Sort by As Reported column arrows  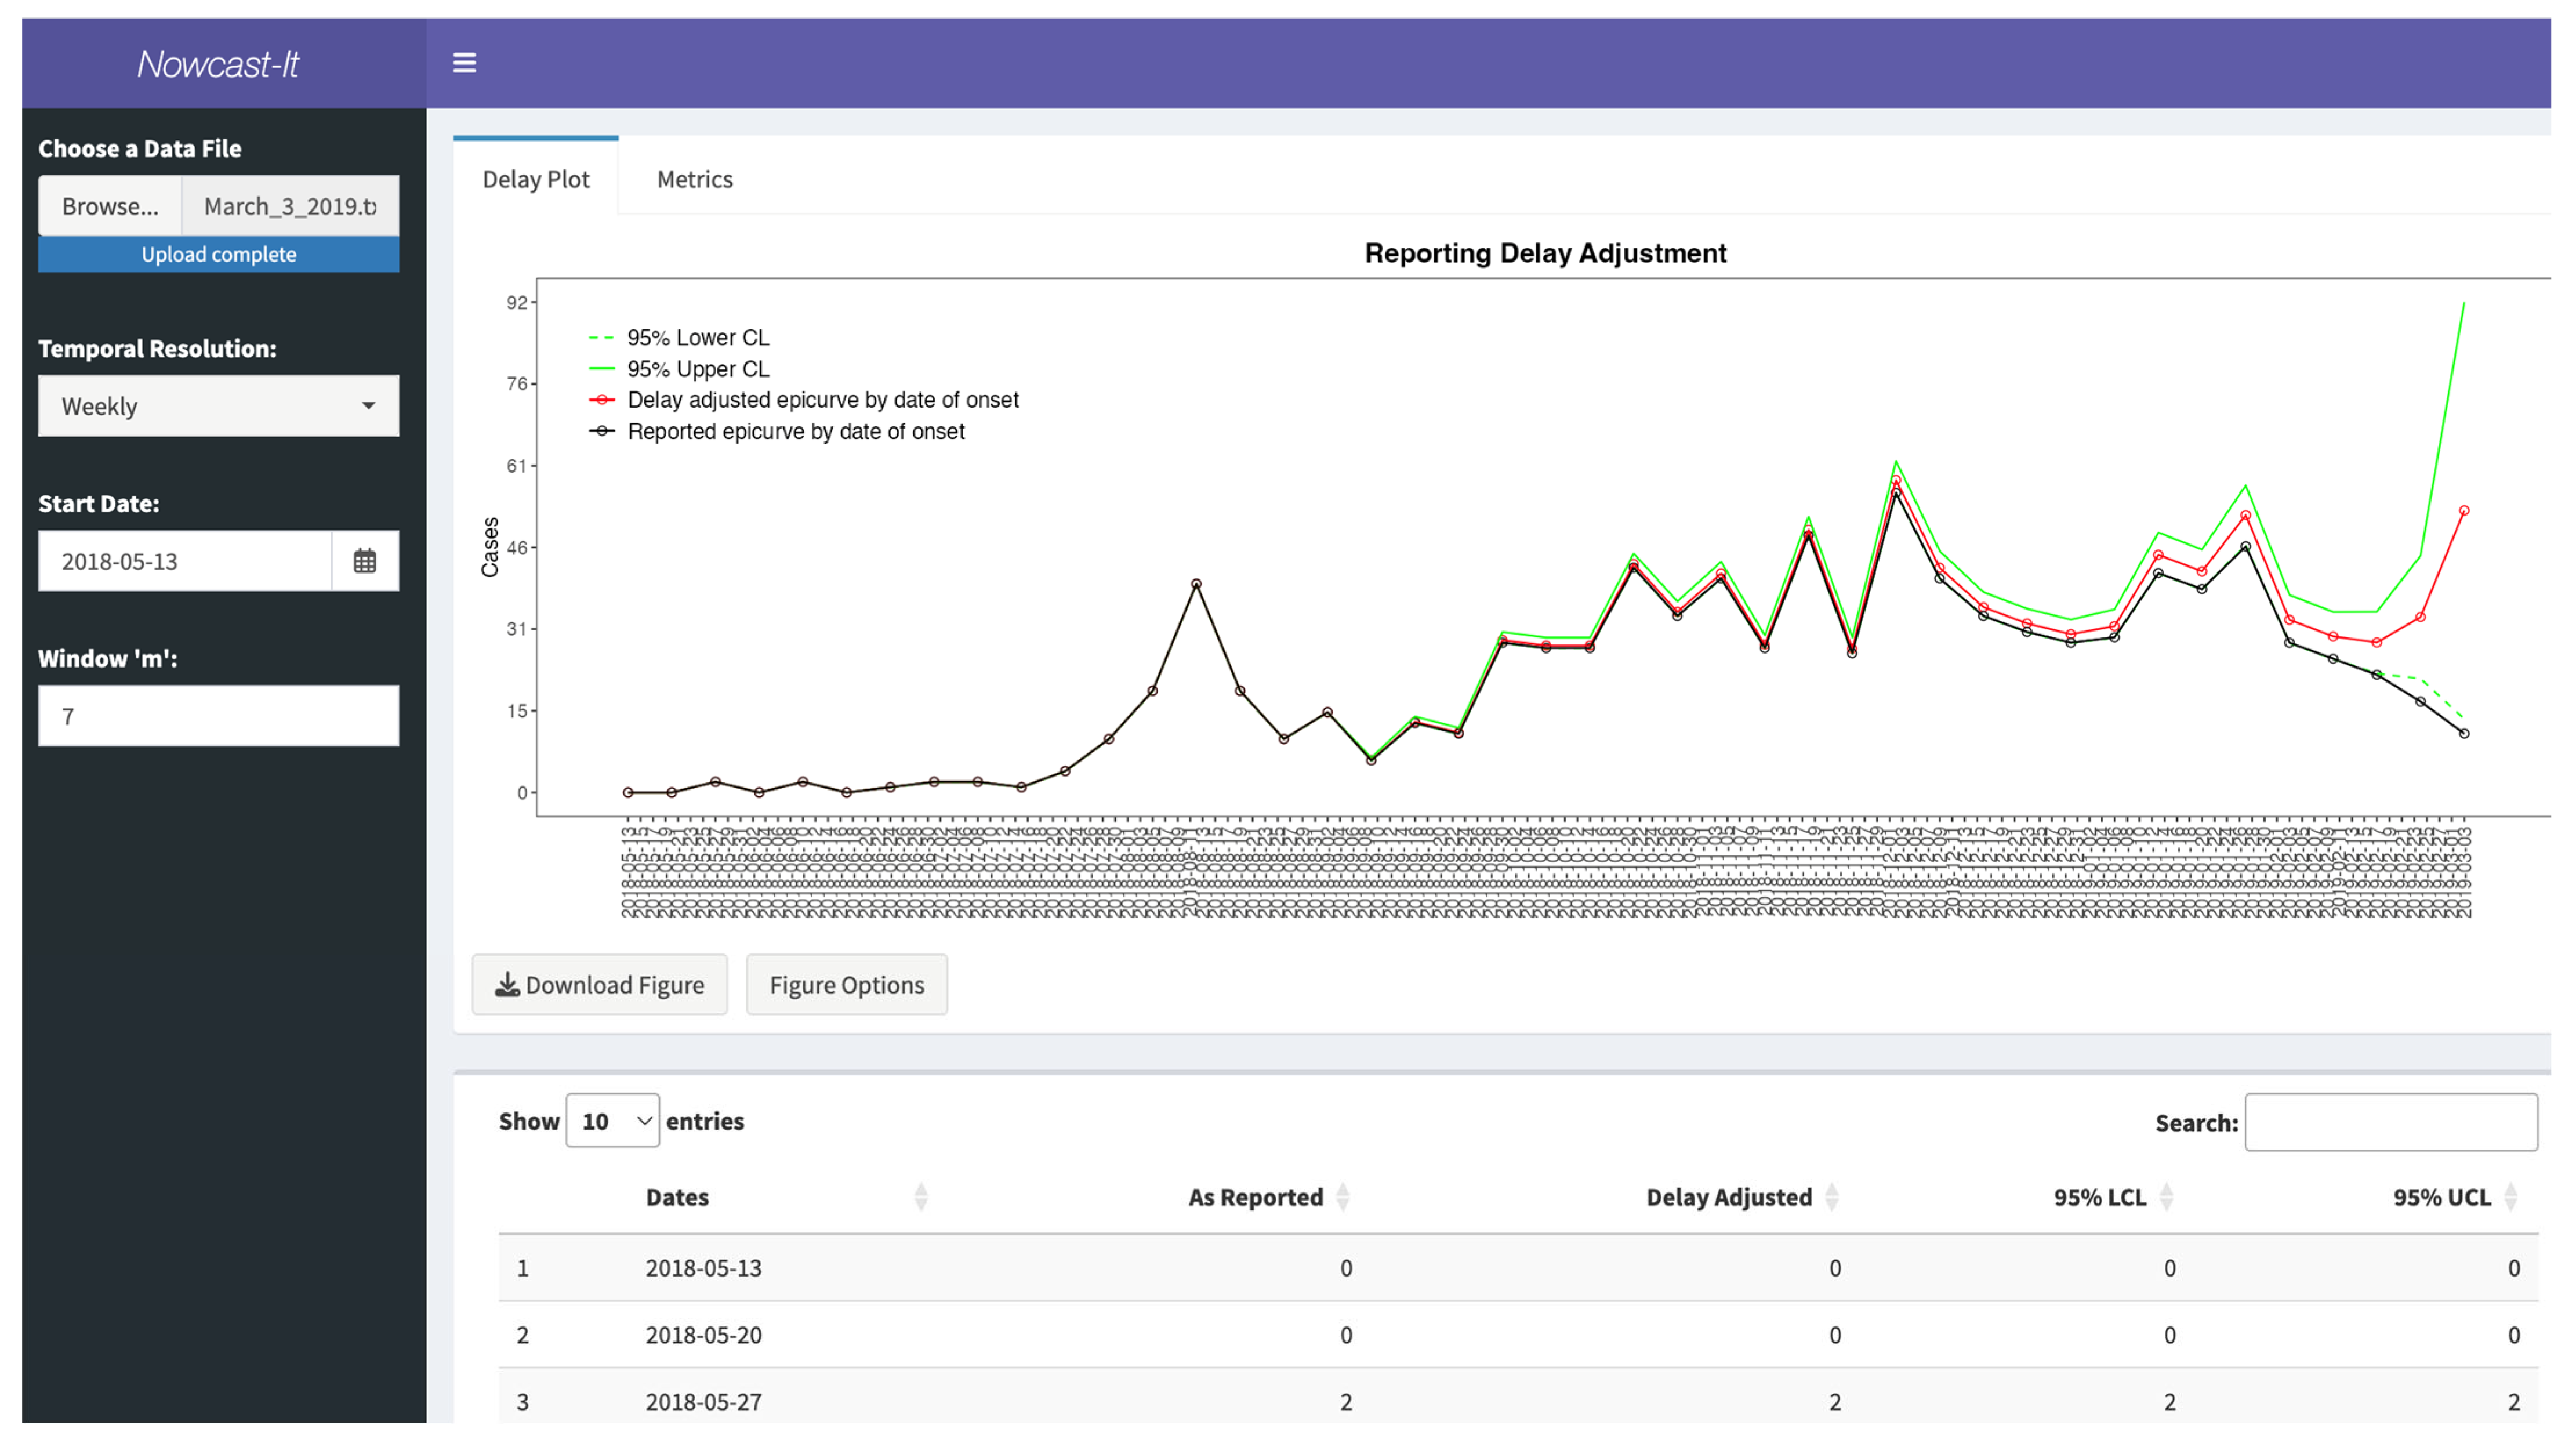[x=1342, y=1197]
